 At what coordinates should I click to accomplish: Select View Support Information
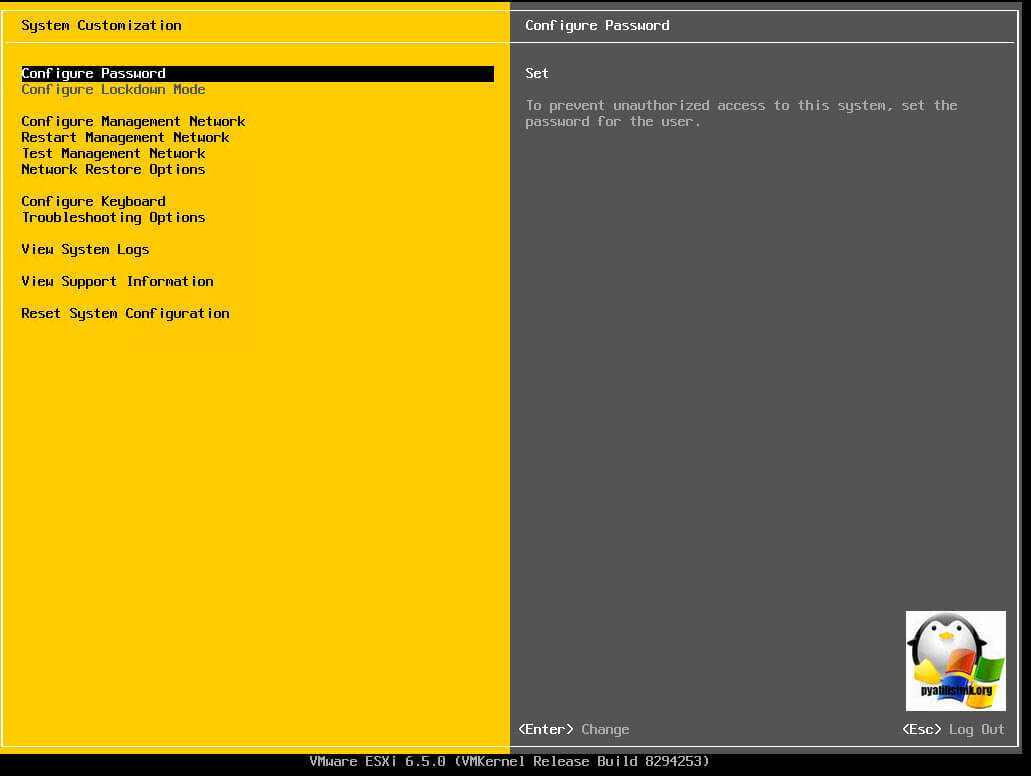117,281
